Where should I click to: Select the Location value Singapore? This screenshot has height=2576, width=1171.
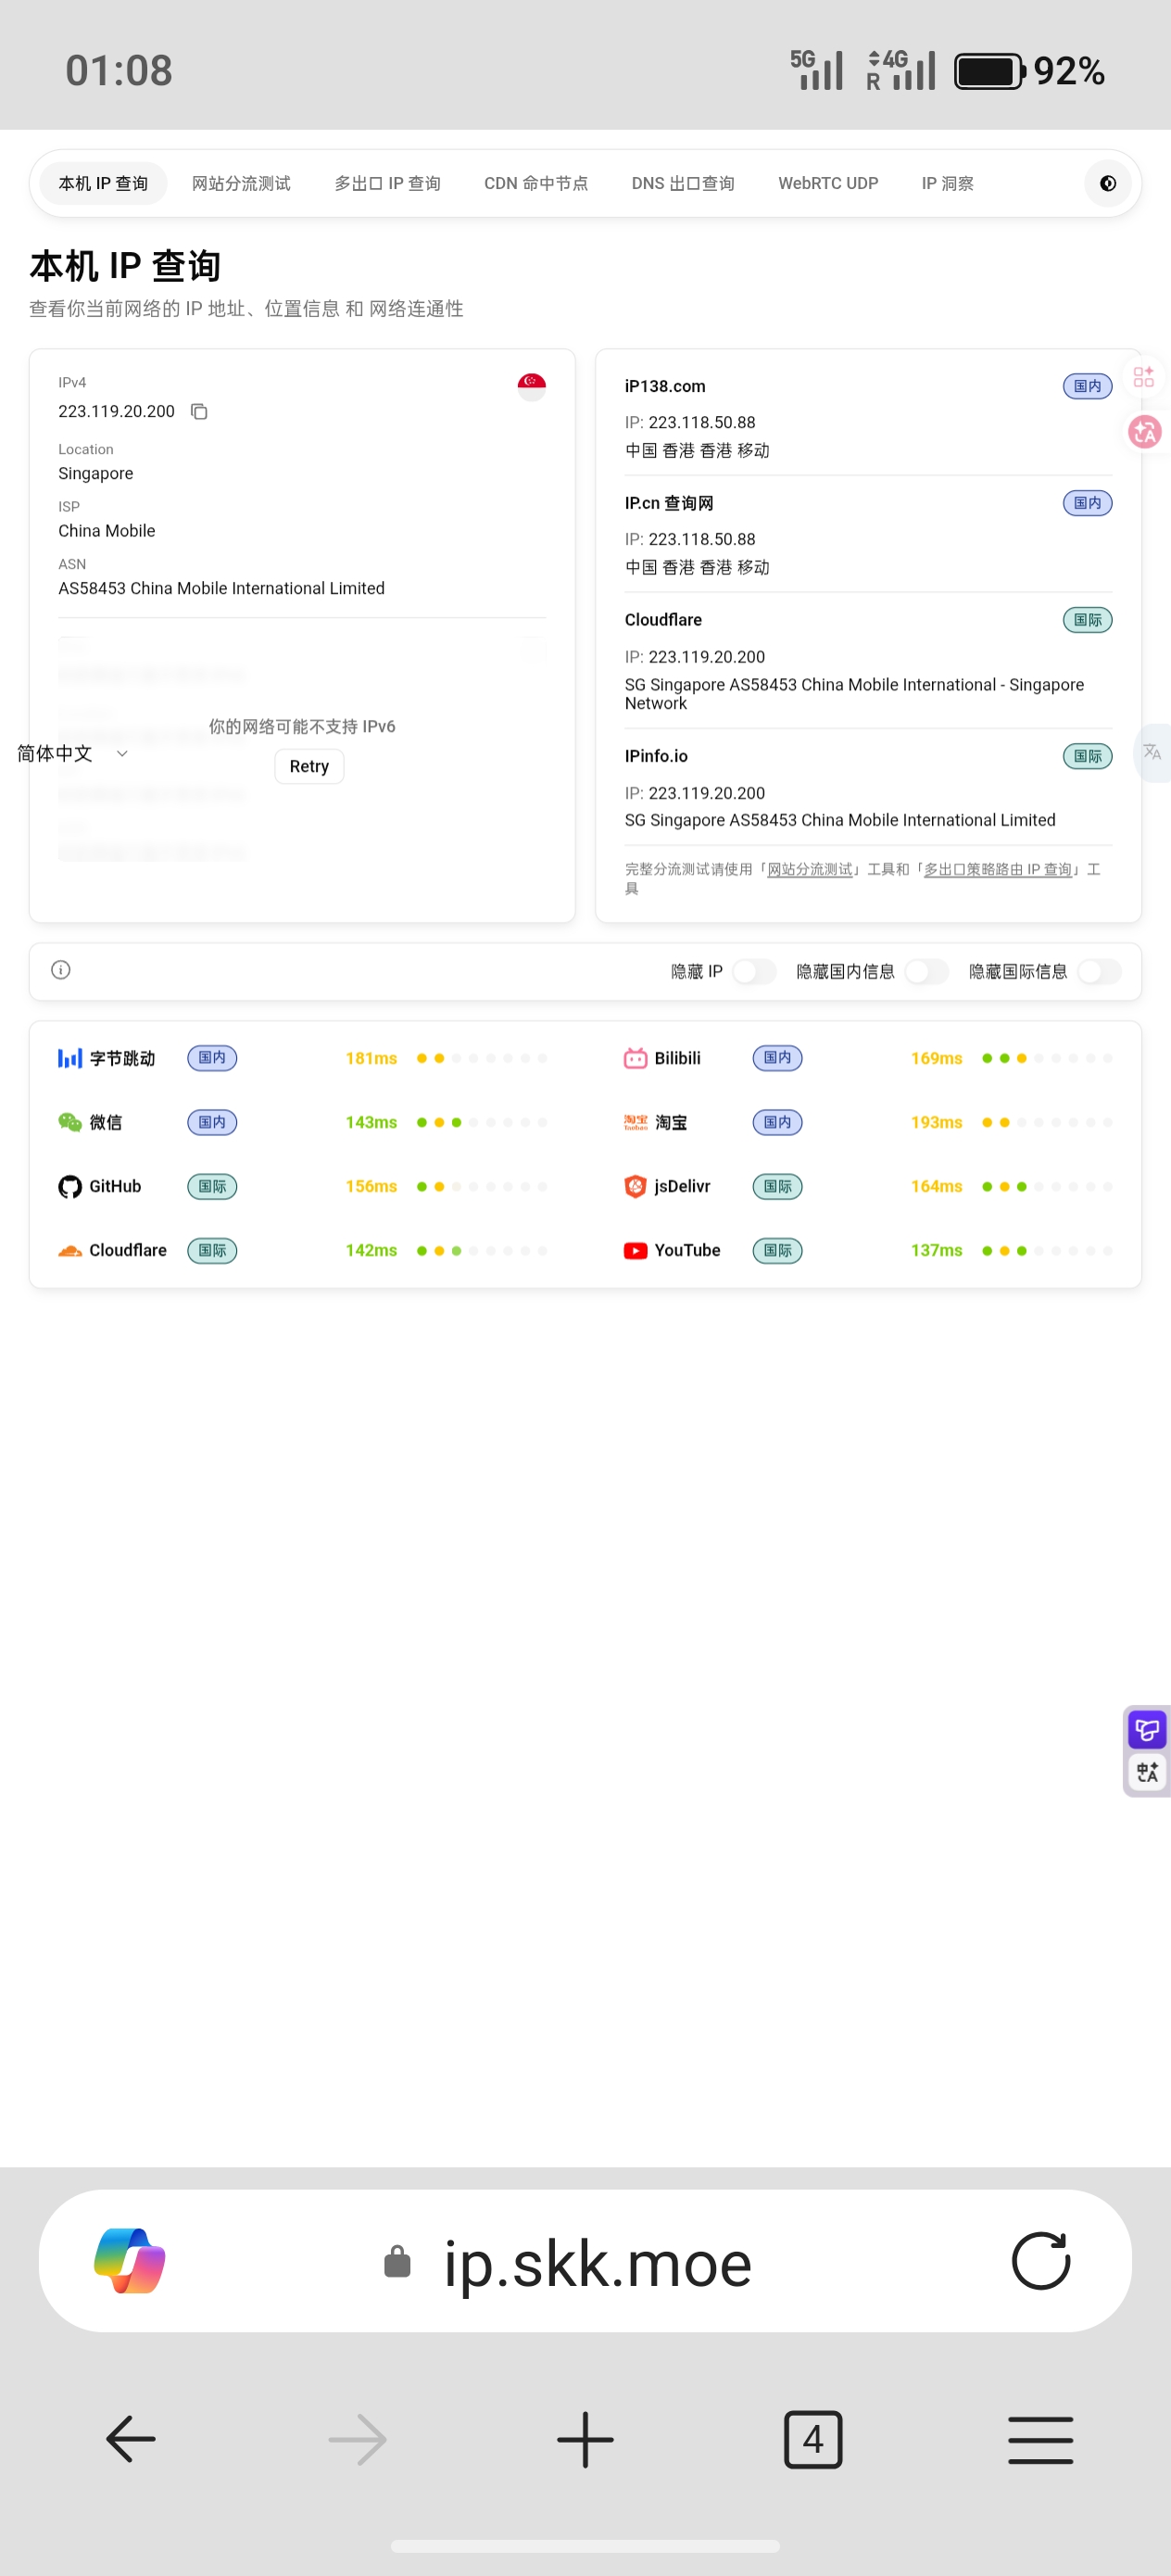[x=95, y=473]
